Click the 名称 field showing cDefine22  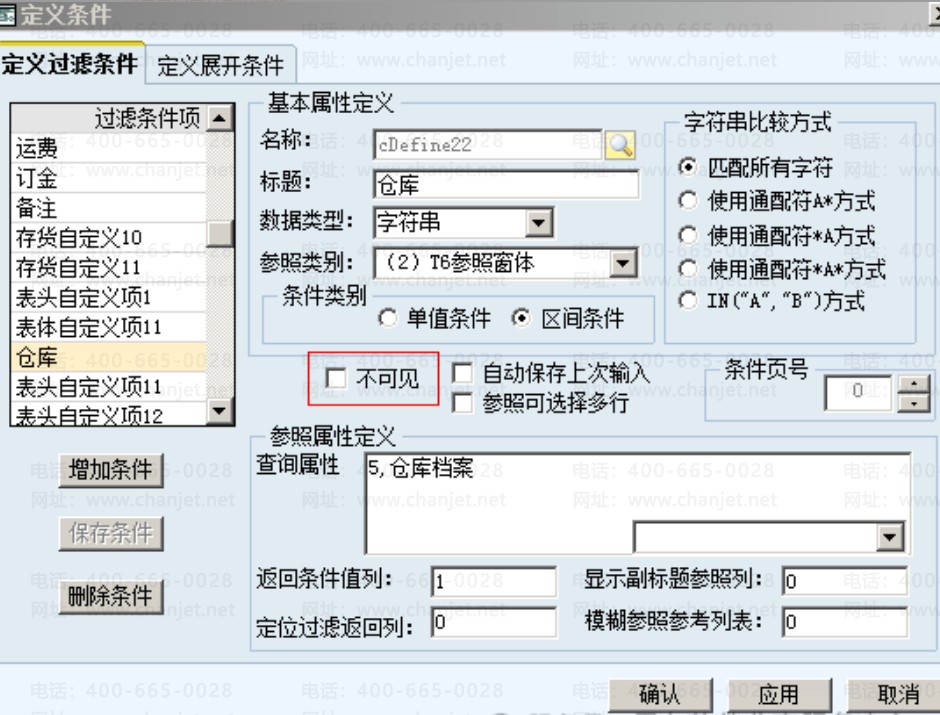tap(487, 144)
